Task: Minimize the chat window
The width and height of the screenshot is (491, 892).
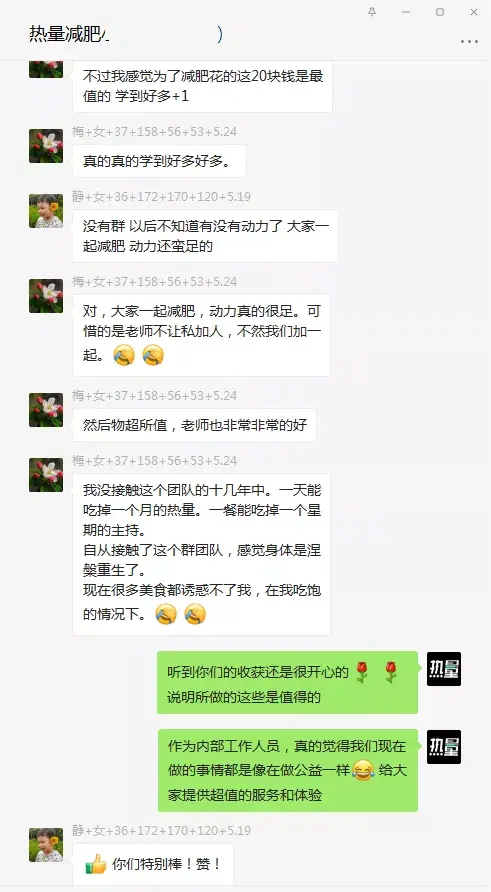Action: [406, 12]
